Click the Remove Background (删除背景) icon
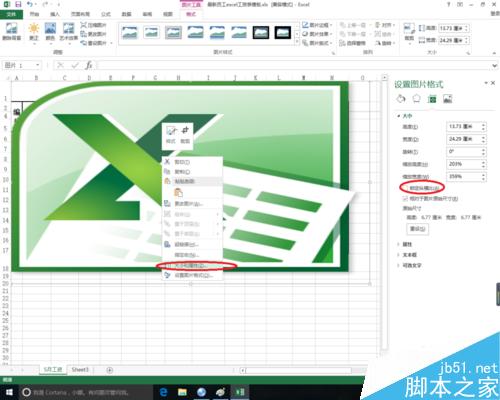This screenshot has width=500, height=400. [x=11, y=28]
